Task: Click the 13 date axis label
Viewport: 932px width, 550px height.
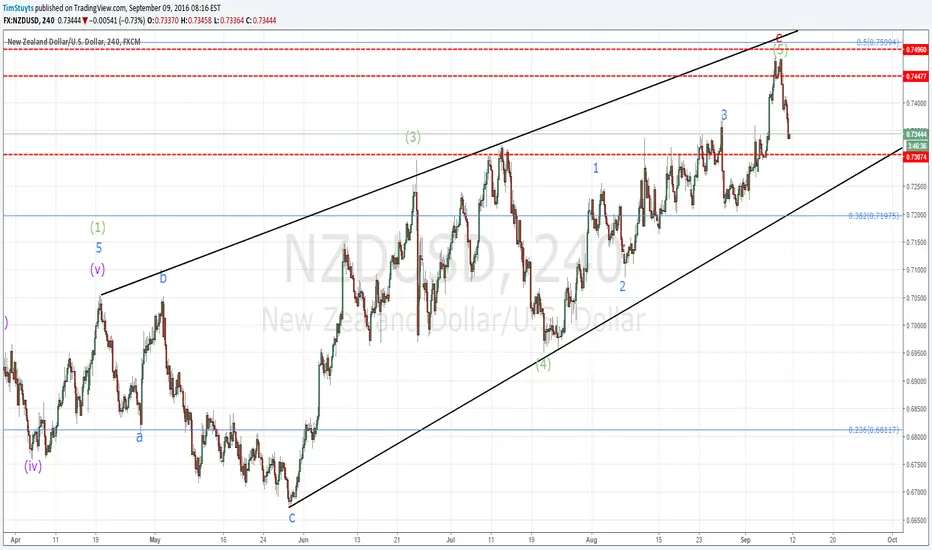Action: 357,540
